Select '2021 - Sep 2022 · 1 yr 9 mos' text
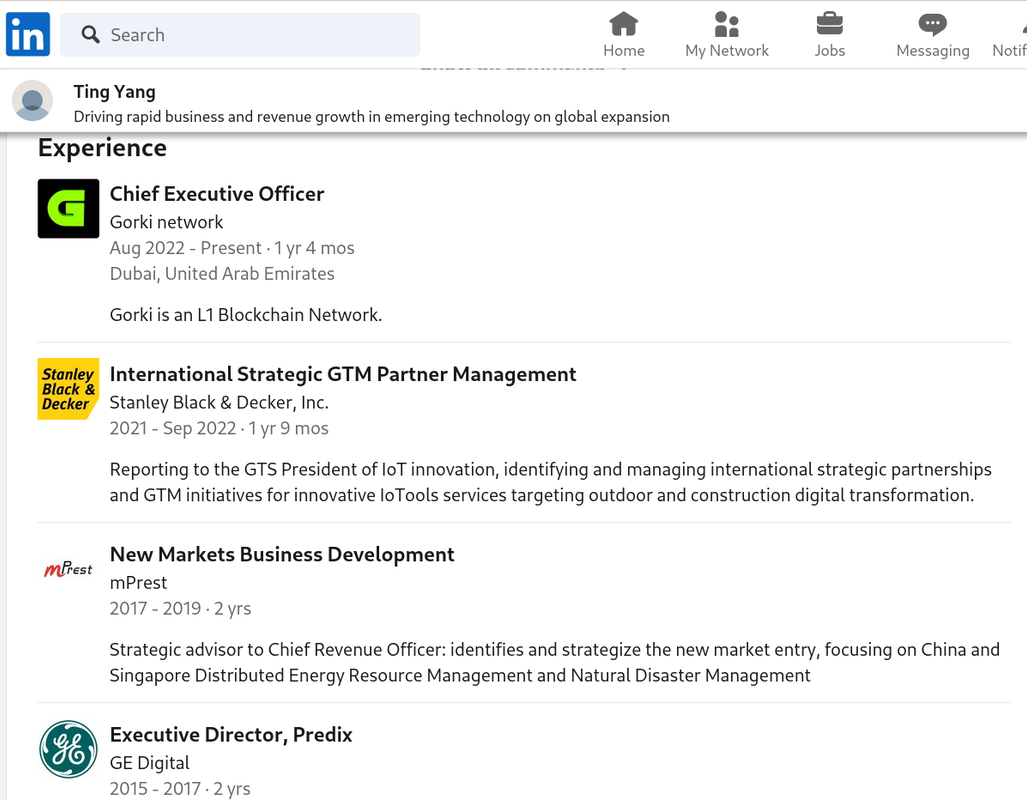 219,429
